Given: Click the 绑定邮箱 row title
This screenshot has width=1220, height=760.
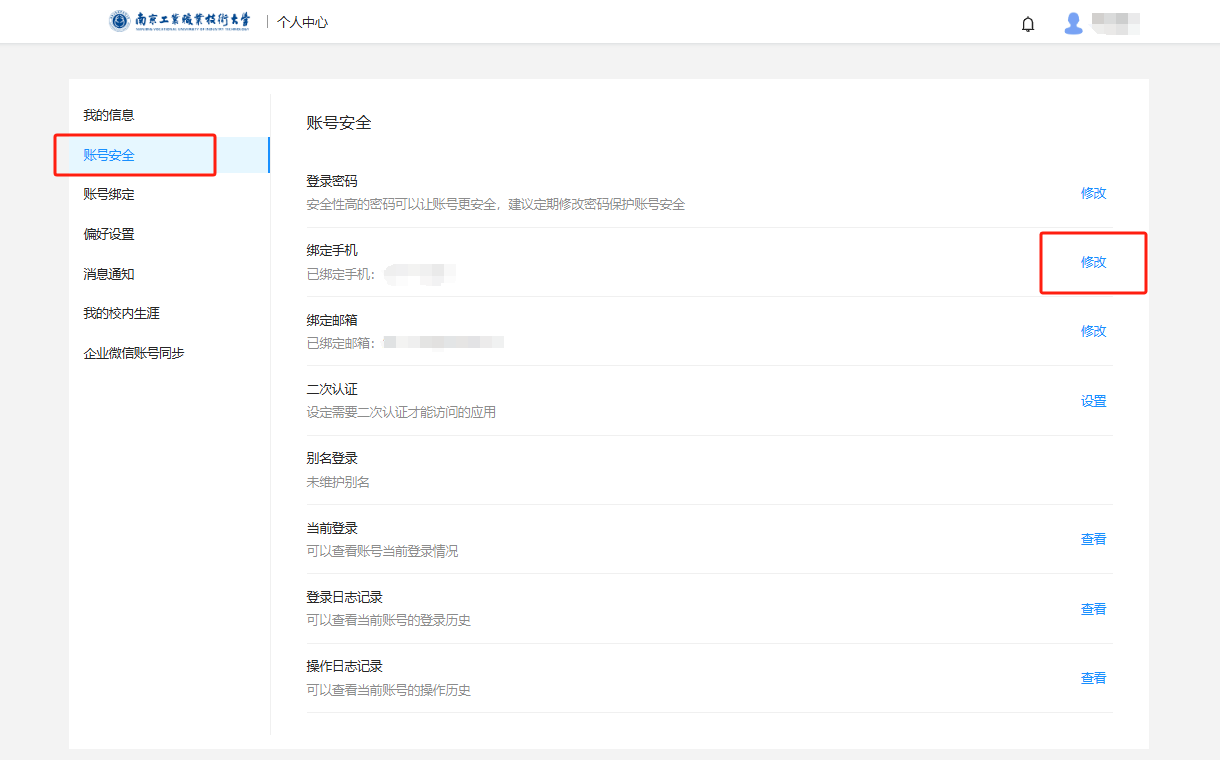Looking at the screenshot, I should pyautogui.click(x=332, y=320).
